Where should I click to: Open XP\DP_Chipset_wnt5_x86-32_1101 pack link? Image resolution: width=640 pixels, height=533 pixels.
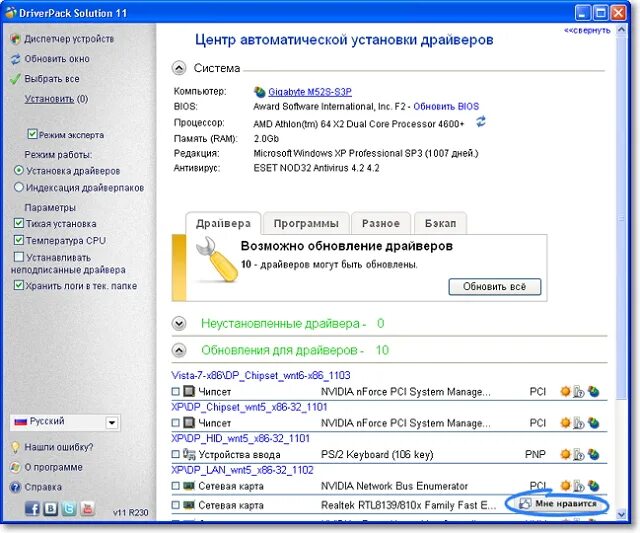point(249,407)
